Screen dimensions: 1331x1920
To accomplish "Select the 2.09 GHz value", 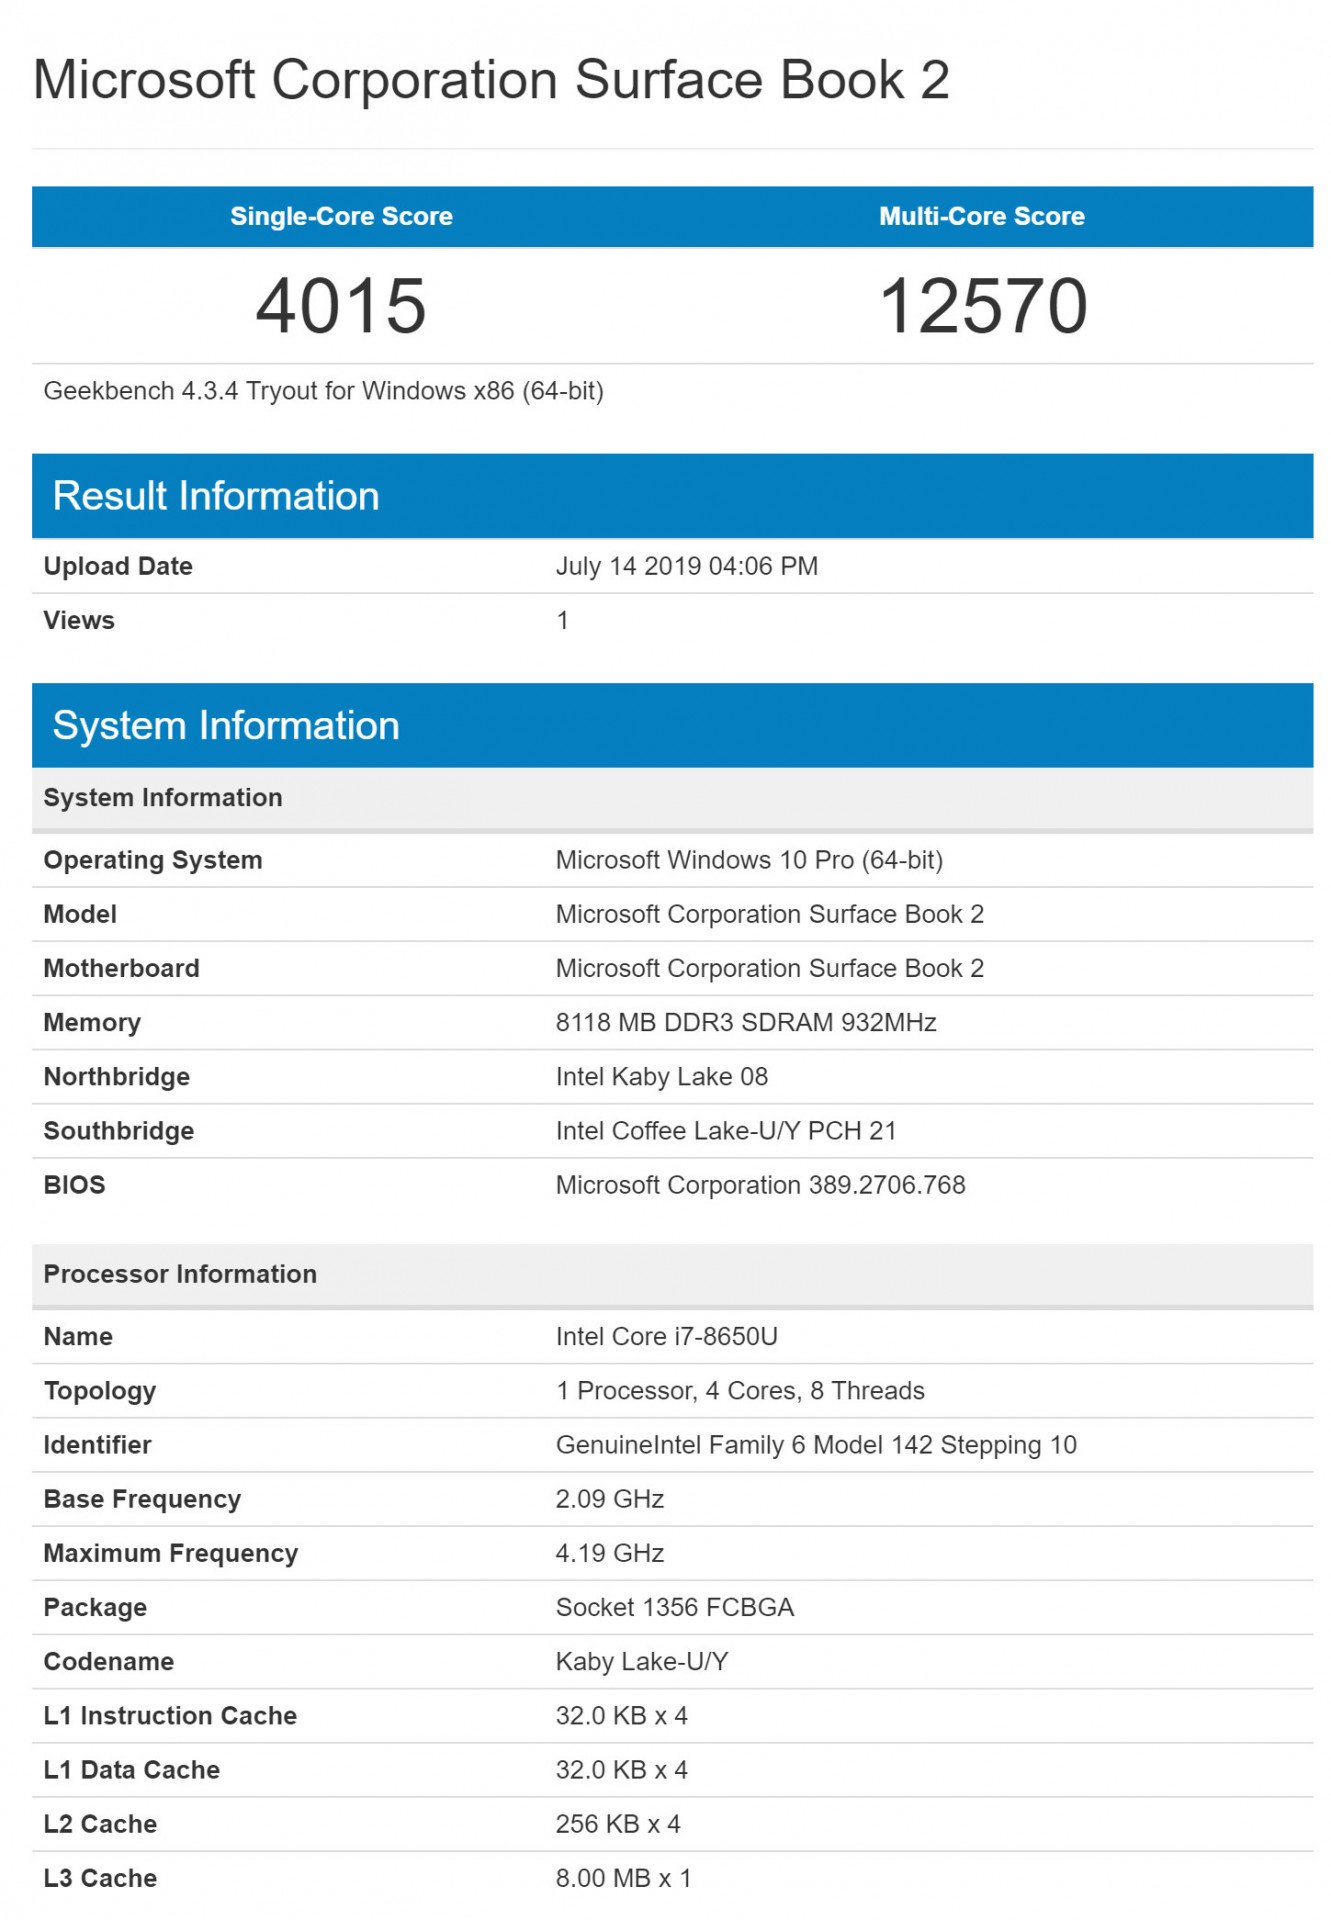I will [610, 1499].
